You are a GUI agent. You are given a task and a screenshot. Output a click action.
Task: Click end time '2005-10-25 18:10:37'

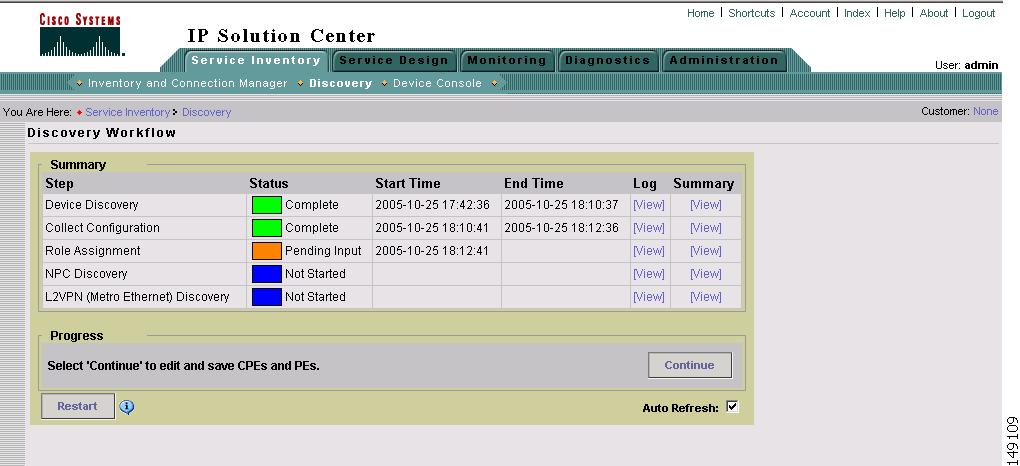561,205
